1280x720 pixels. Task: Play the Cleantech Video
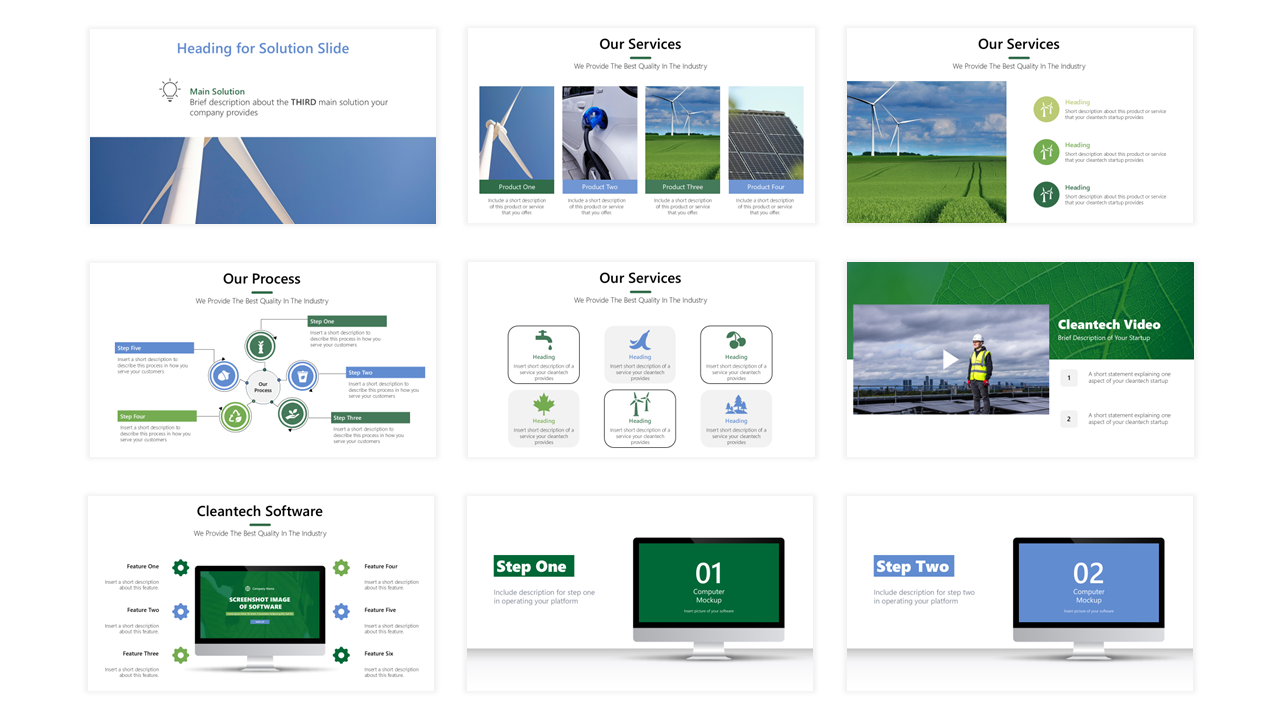coord(950,359)
